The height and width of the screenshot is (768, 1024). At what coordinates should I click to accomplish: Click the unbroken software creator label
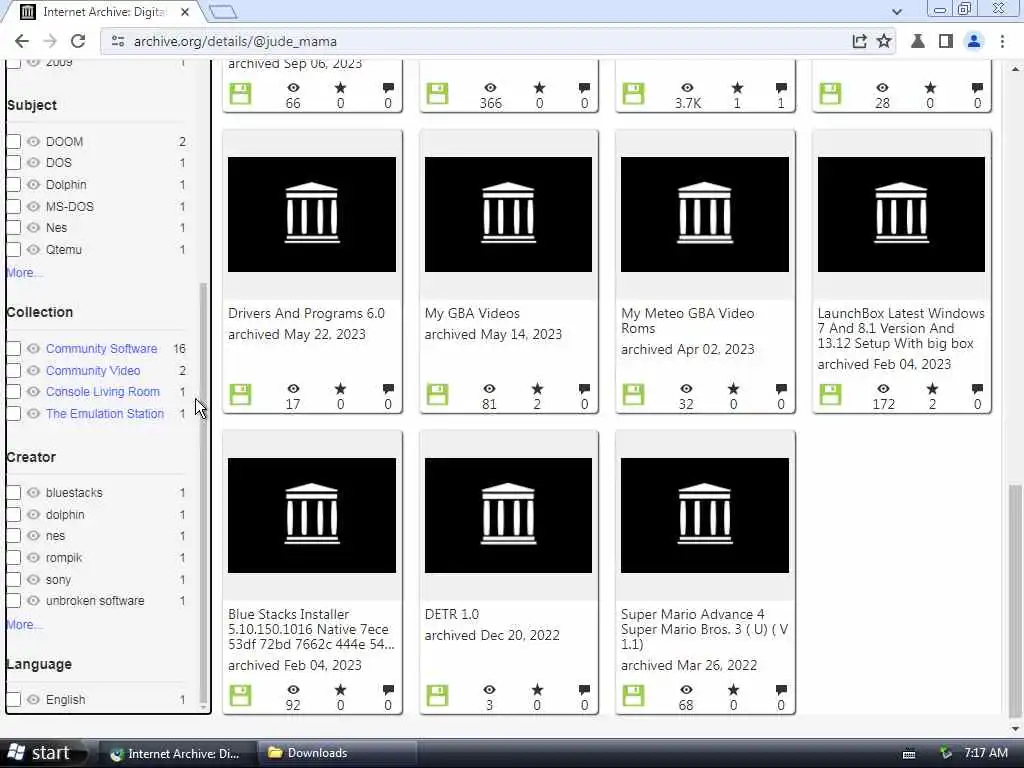pos(95,601)
